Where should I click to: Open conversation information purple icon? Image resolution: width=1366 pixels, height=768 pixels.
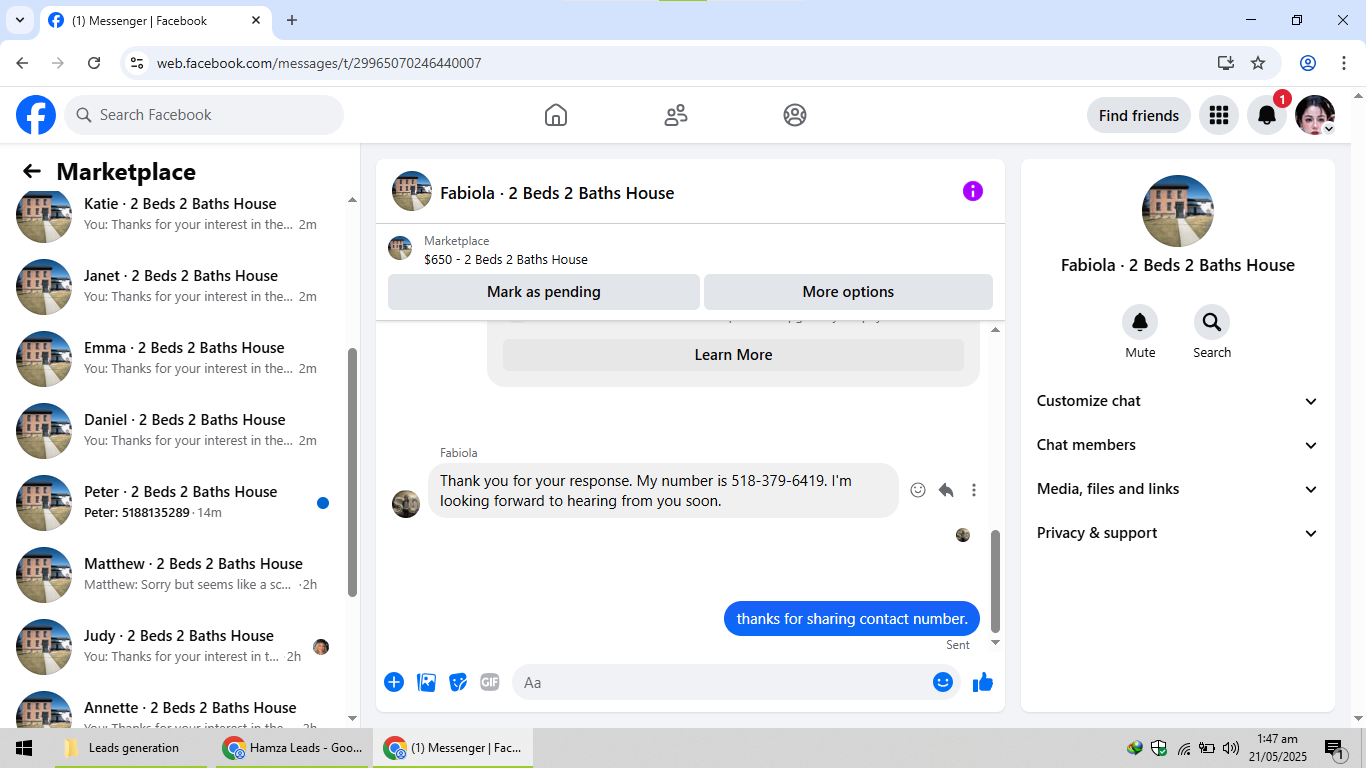973,191
